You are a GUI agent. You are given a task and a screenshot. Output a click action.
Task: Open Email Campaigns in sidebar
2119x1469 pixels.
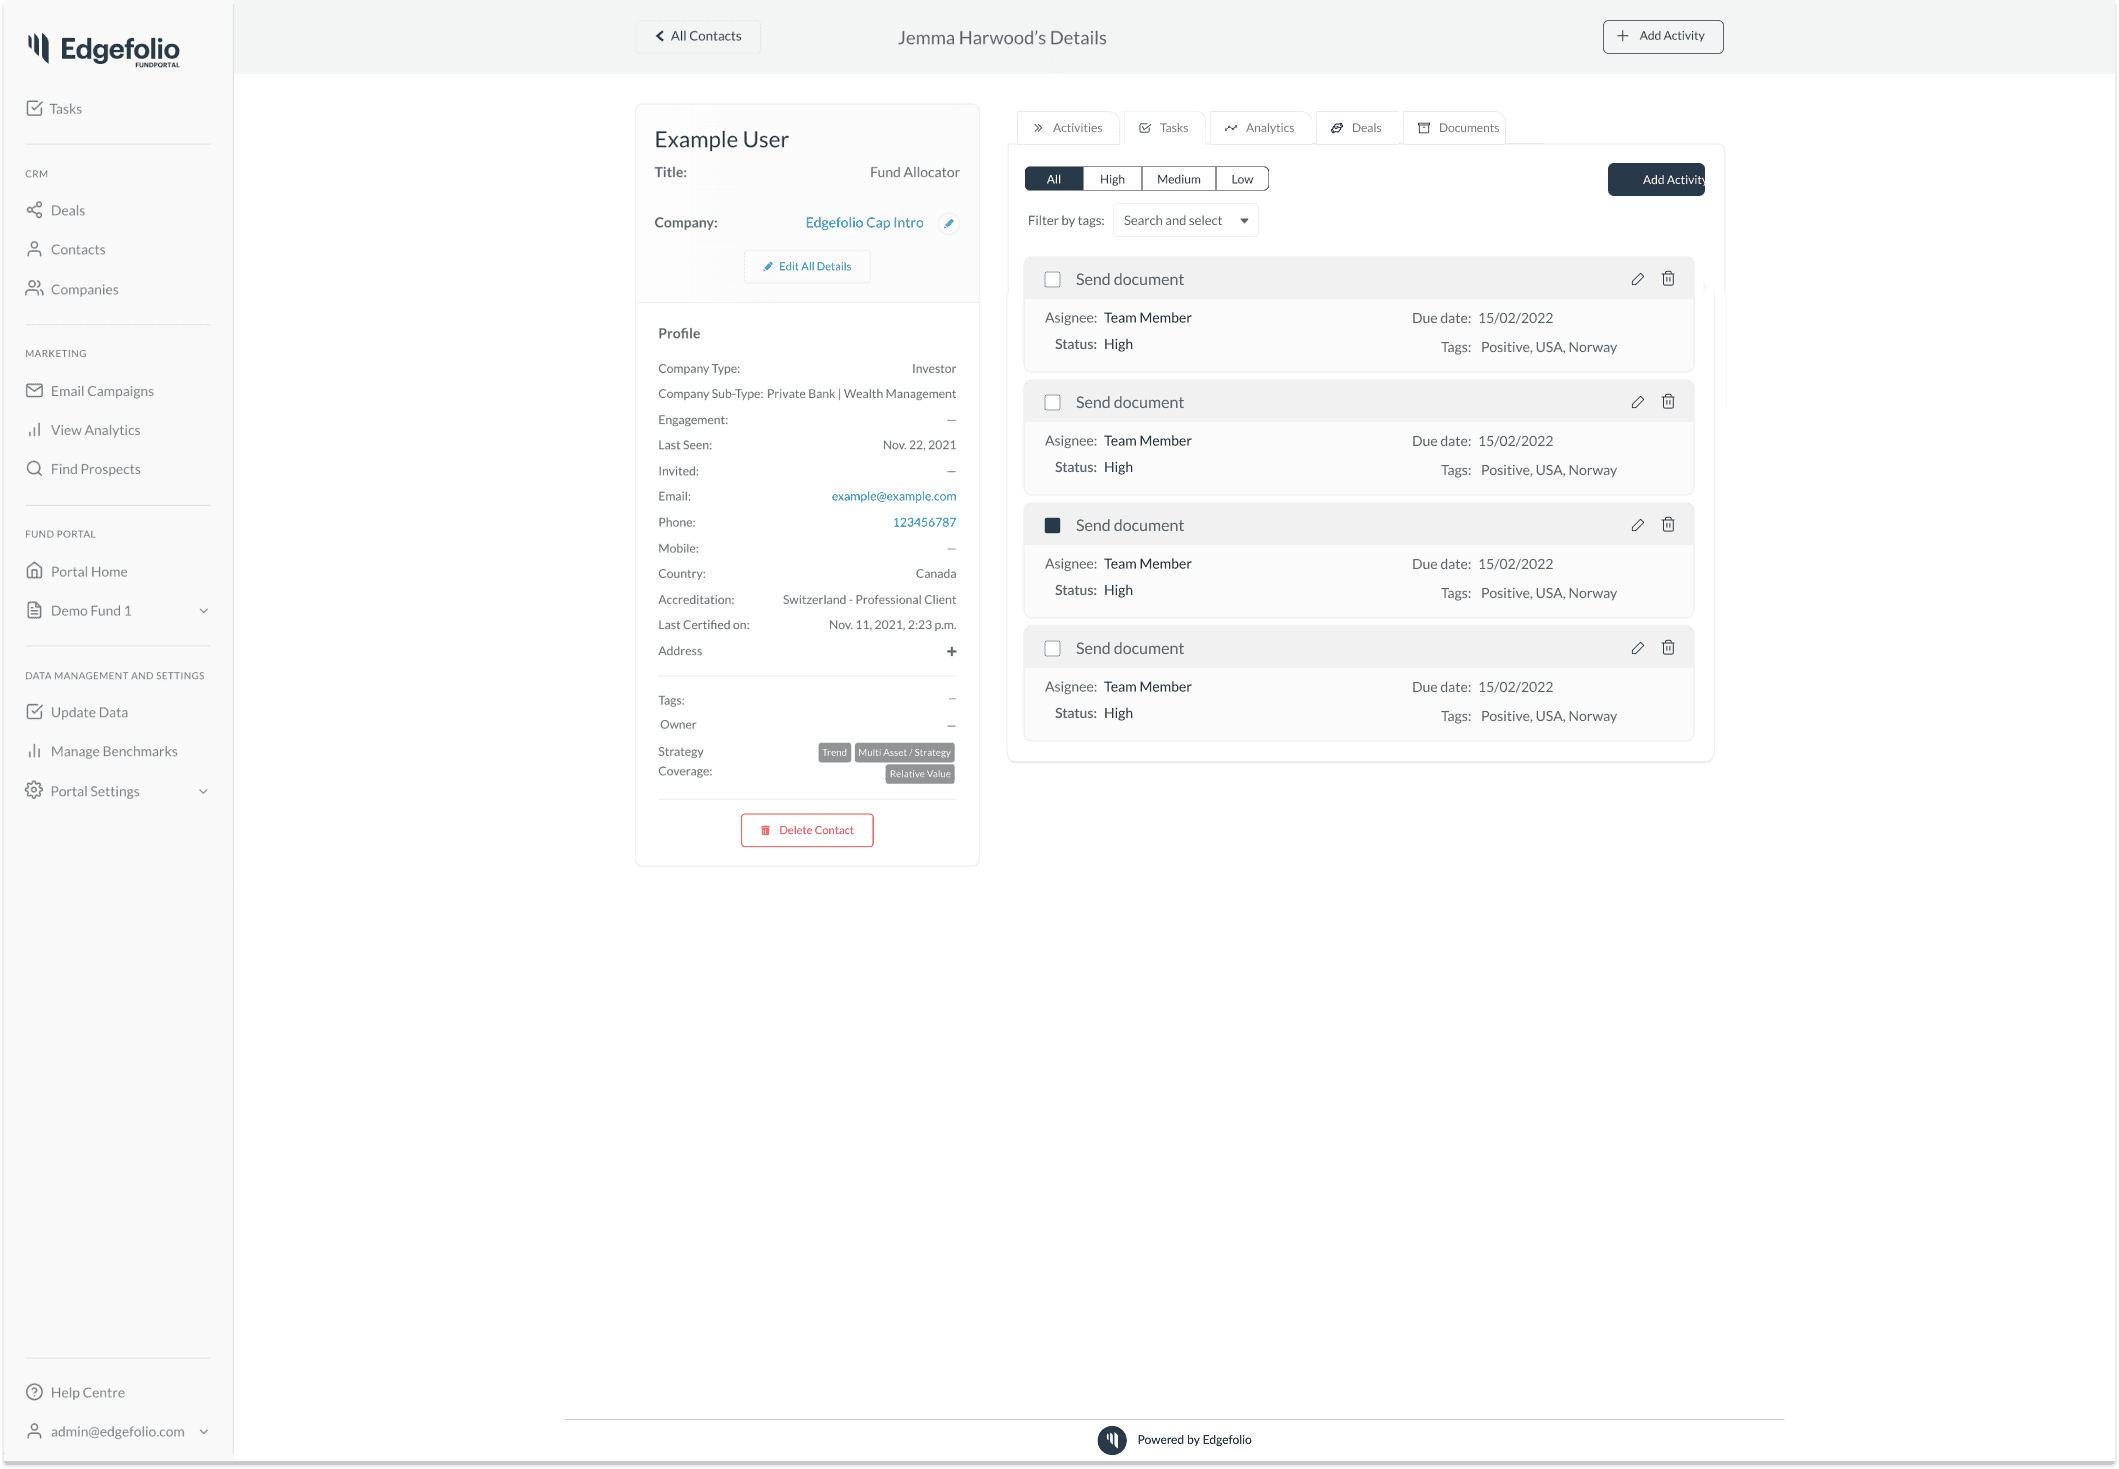pyautogui.click(x=101, y=391)
